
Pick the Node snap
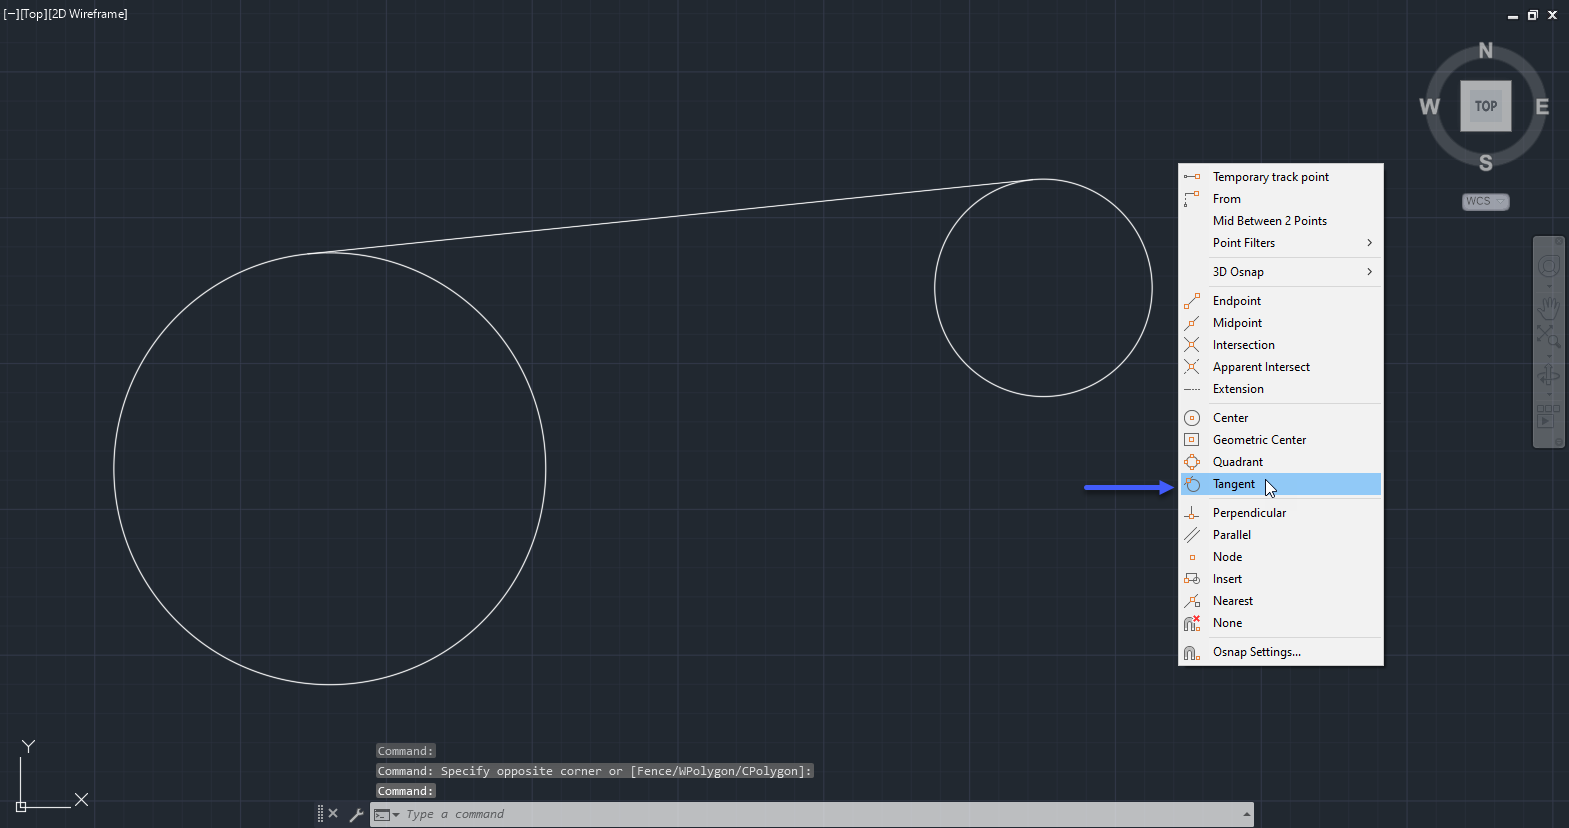[1281, 557]
